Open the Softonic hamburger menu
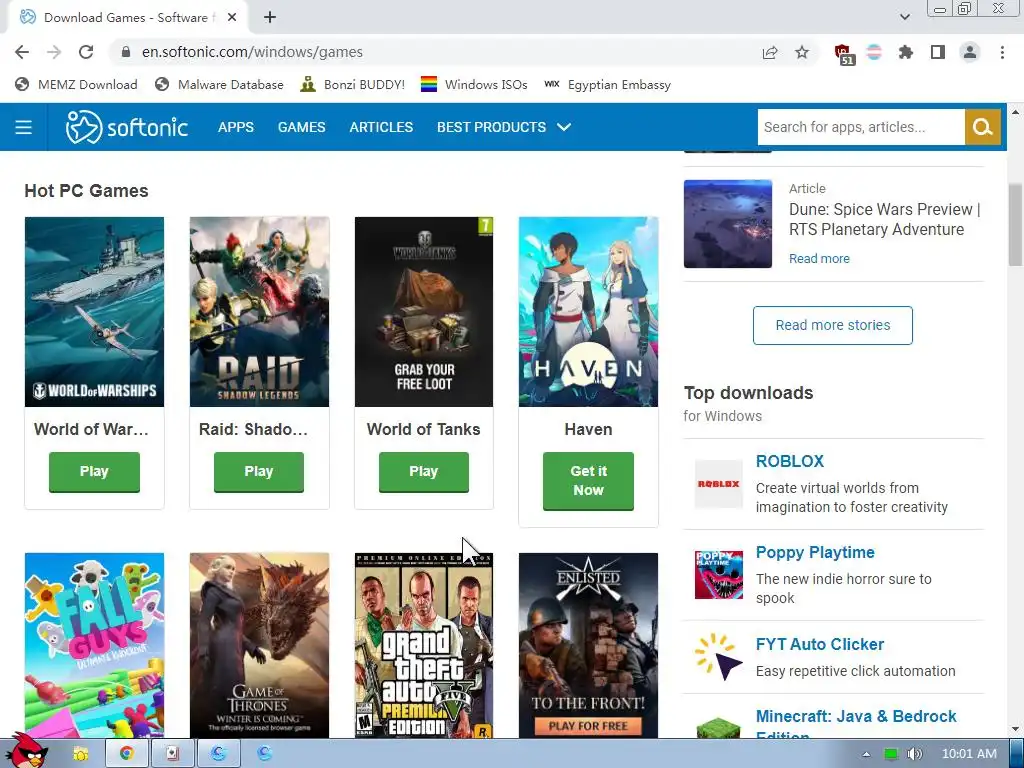Image resolution: width=1024 pixels, height=768 pixels. (x=24, y=127)
